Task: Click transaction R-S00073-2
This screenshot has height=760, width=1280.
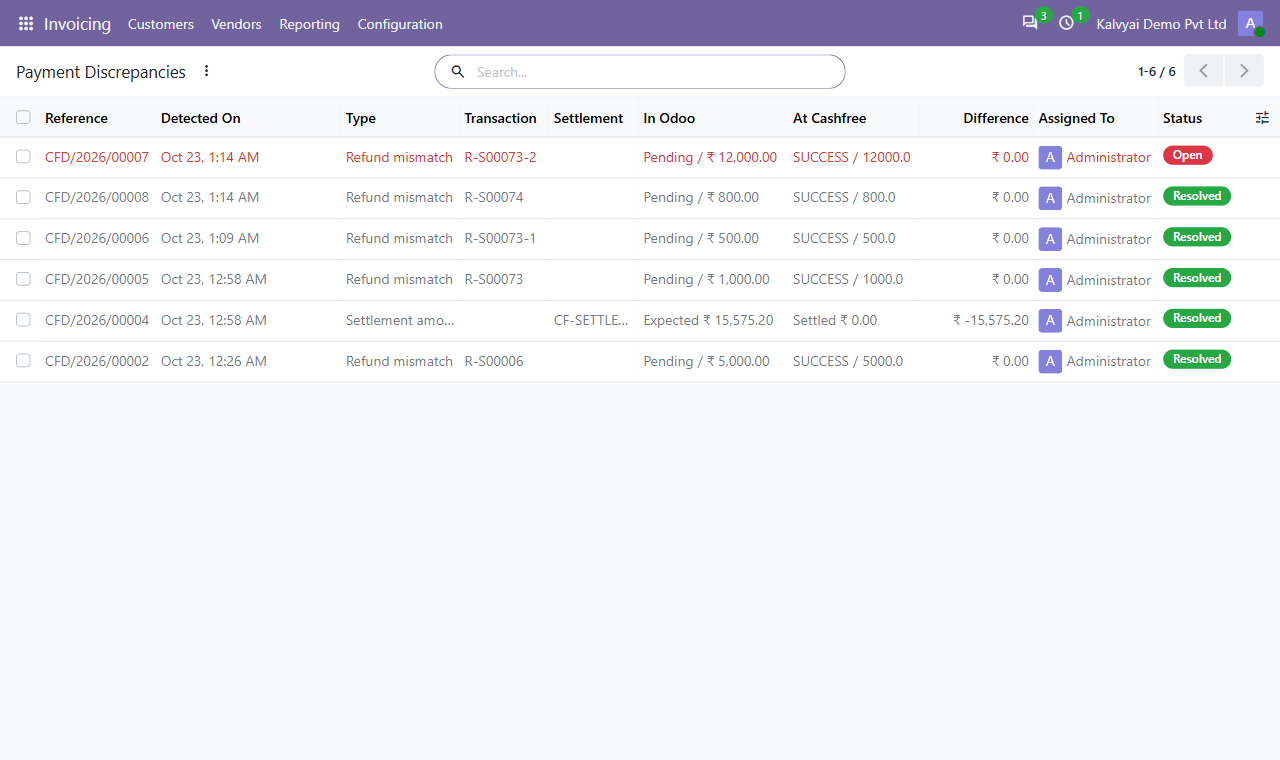Action: 500,157
